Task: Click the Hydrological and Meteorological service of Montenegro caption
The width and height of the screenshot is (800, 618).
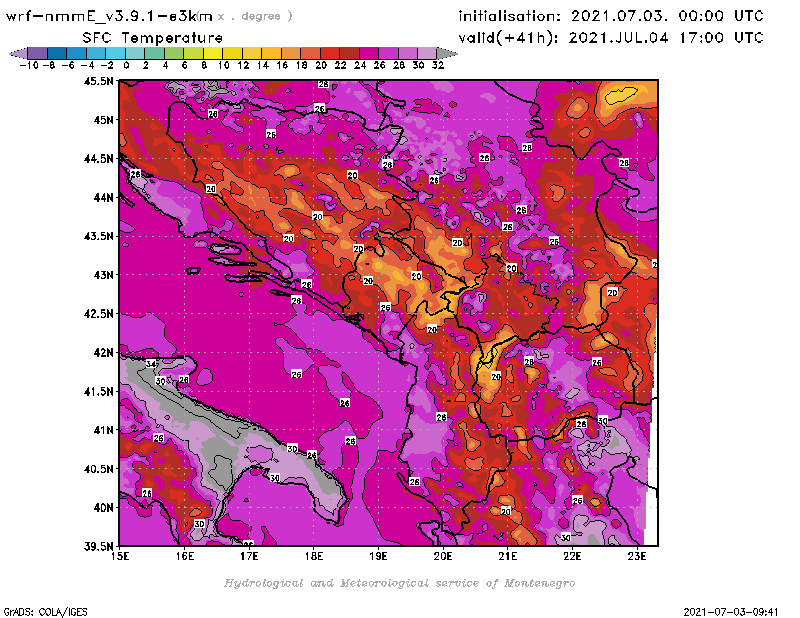Action: click(x=399, y=583)
